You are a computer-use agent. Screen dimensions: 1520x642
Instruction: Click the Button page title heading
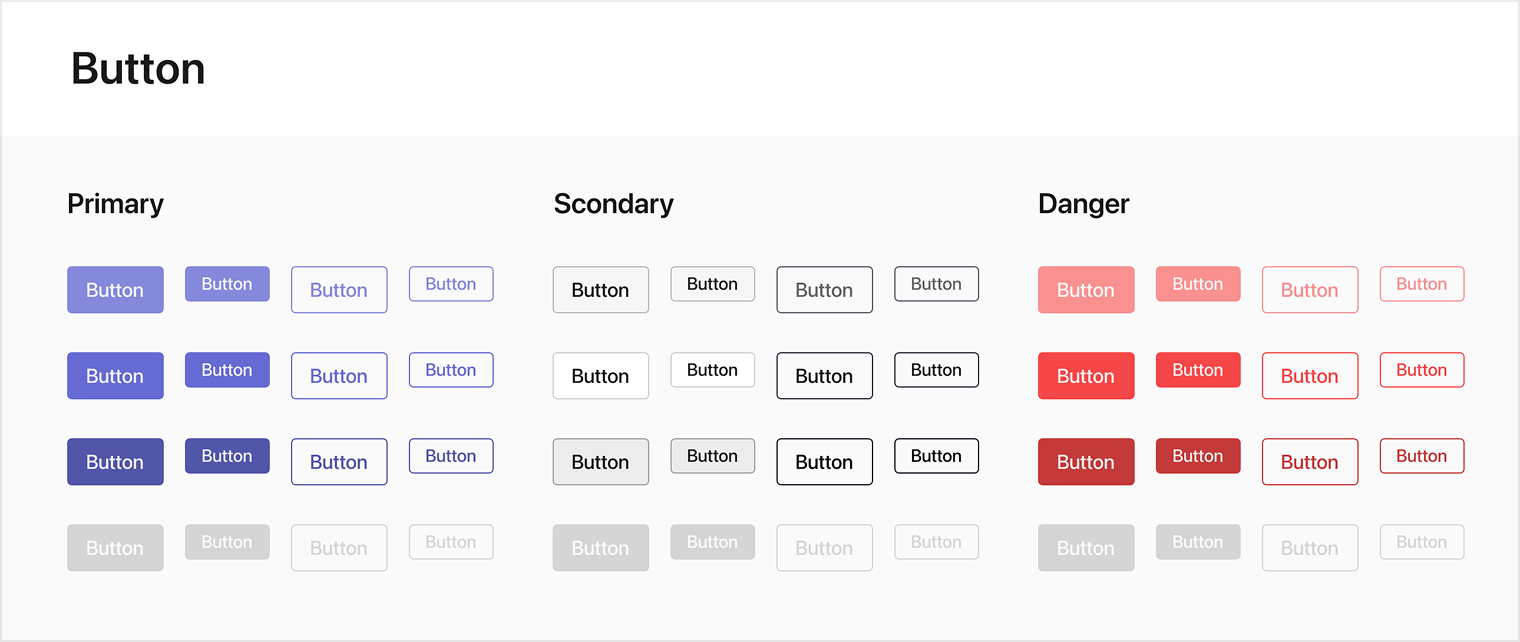pos(137,68)
